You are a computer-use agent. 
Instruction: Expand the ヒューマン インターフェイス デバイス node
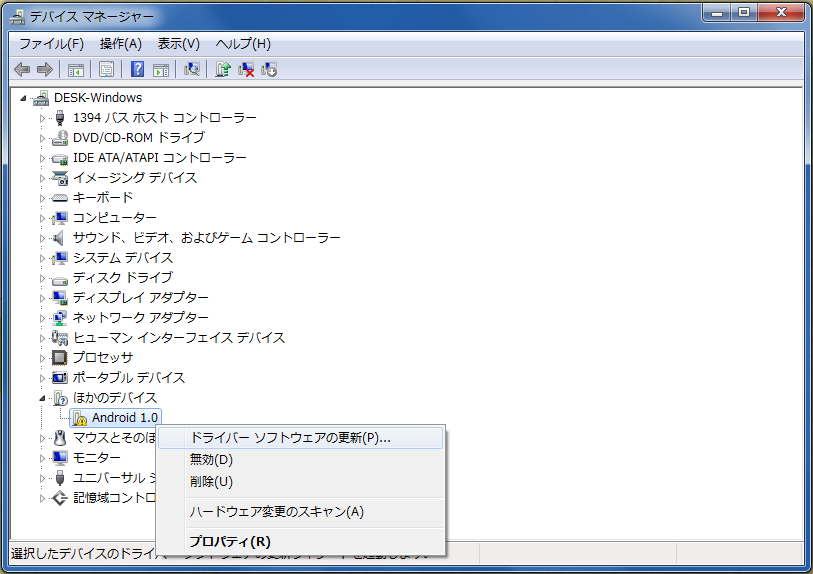tap(43, 338)
